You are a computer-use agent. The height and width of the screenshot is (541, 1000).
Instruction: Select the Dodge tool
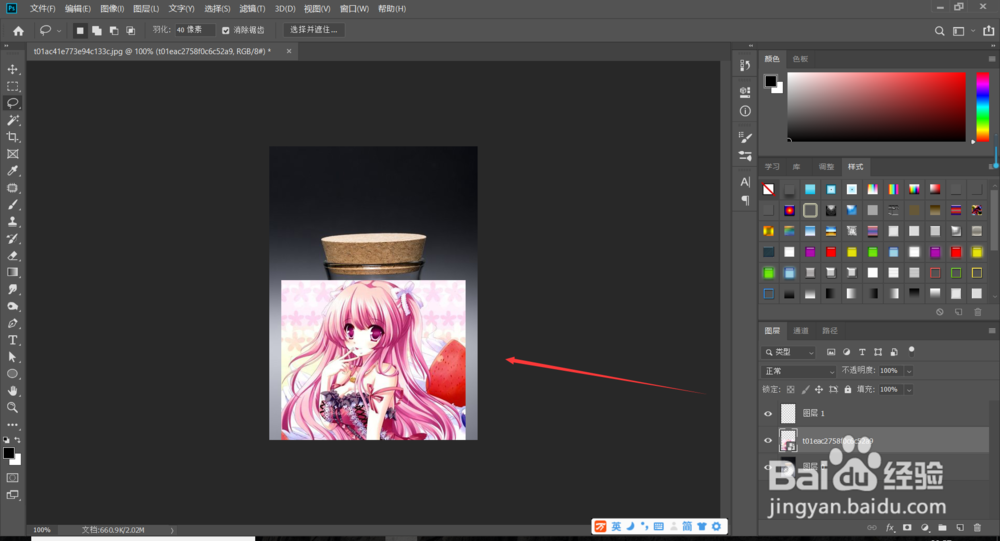[12, 306]
